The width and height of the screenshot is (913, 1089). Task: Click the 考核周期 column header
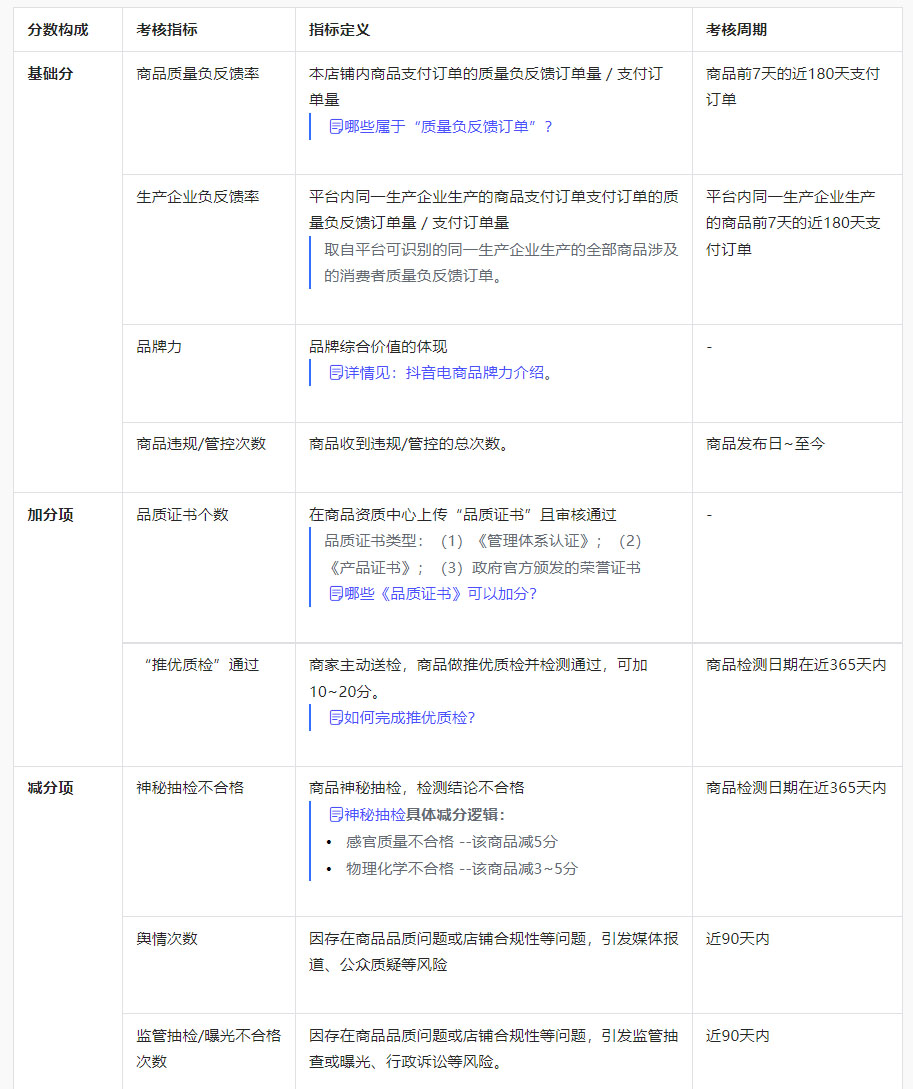pyautogui.click(x=736, y=30)
